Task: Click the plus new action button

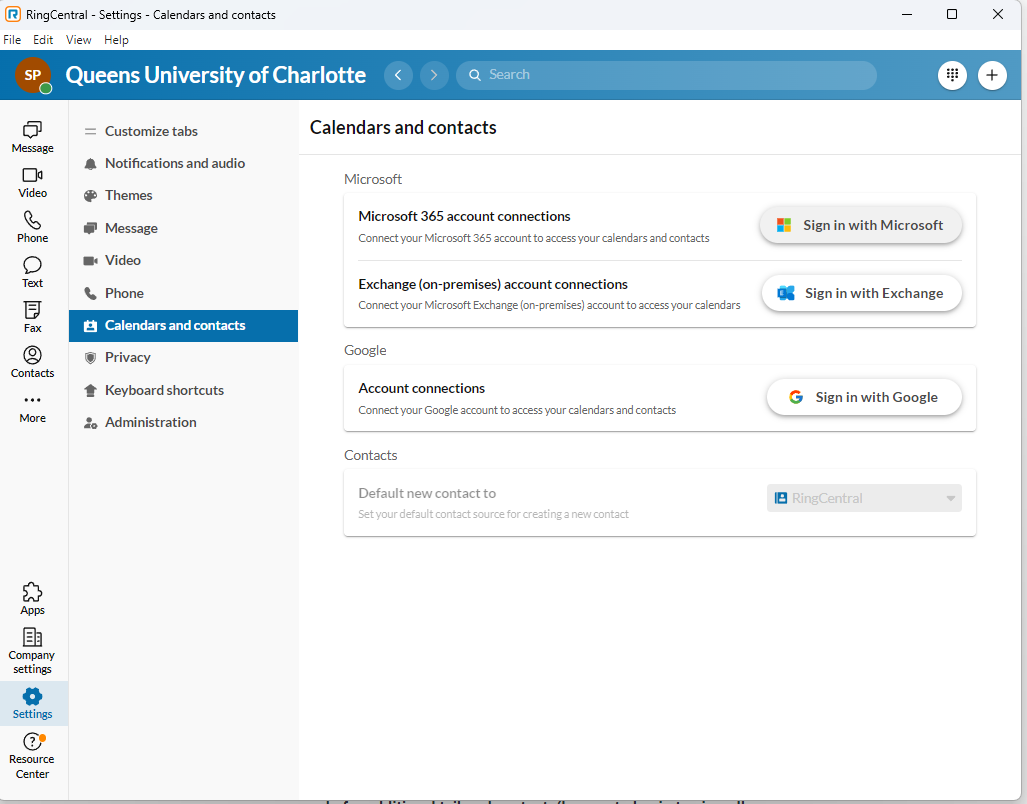Action: coord(992,75)
